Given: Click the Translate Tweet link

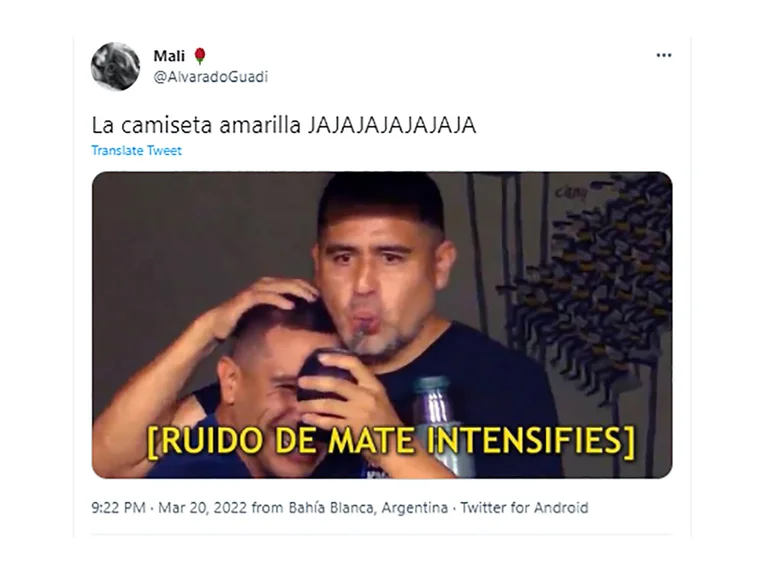Looking at the screenshot, I should [x=137, y=150].
